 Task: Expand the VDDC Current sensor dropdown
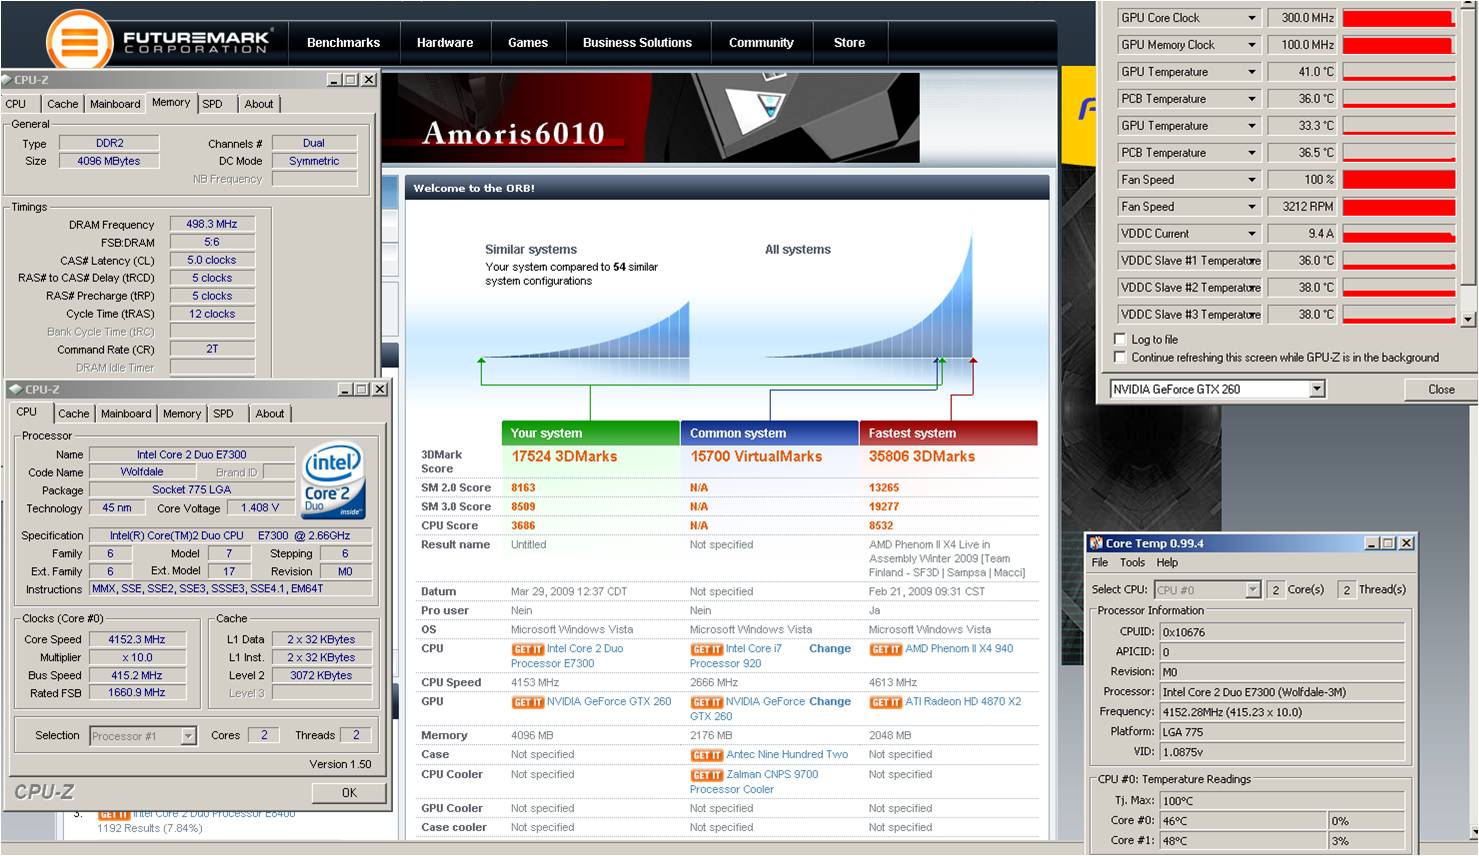(1252, 234)
